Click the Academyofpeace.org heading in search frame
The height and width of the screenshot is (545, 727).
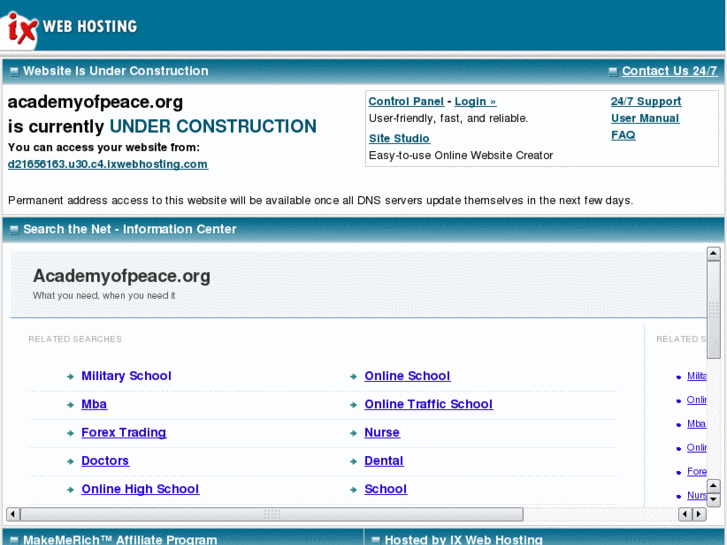[121, 276]
